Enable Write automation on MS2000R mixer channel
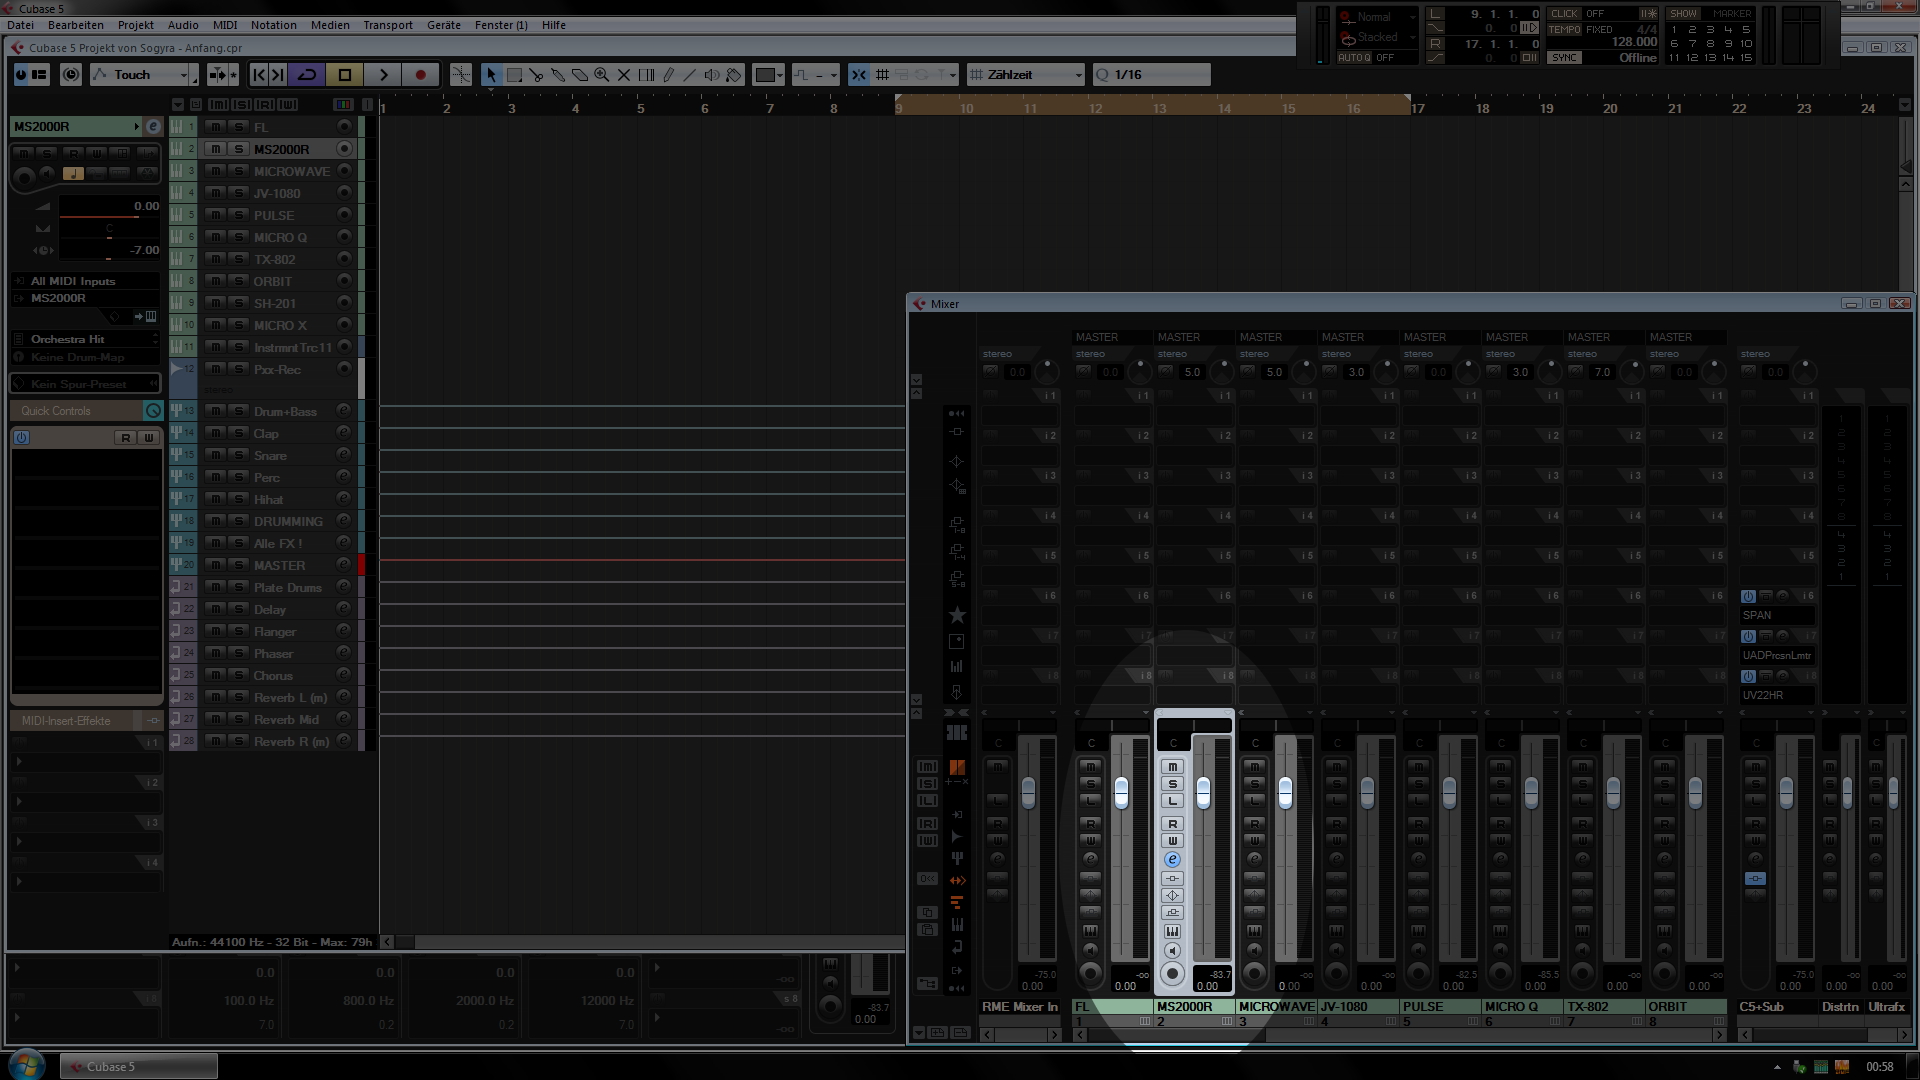1920x1080 pixels. click(1173, 841)
